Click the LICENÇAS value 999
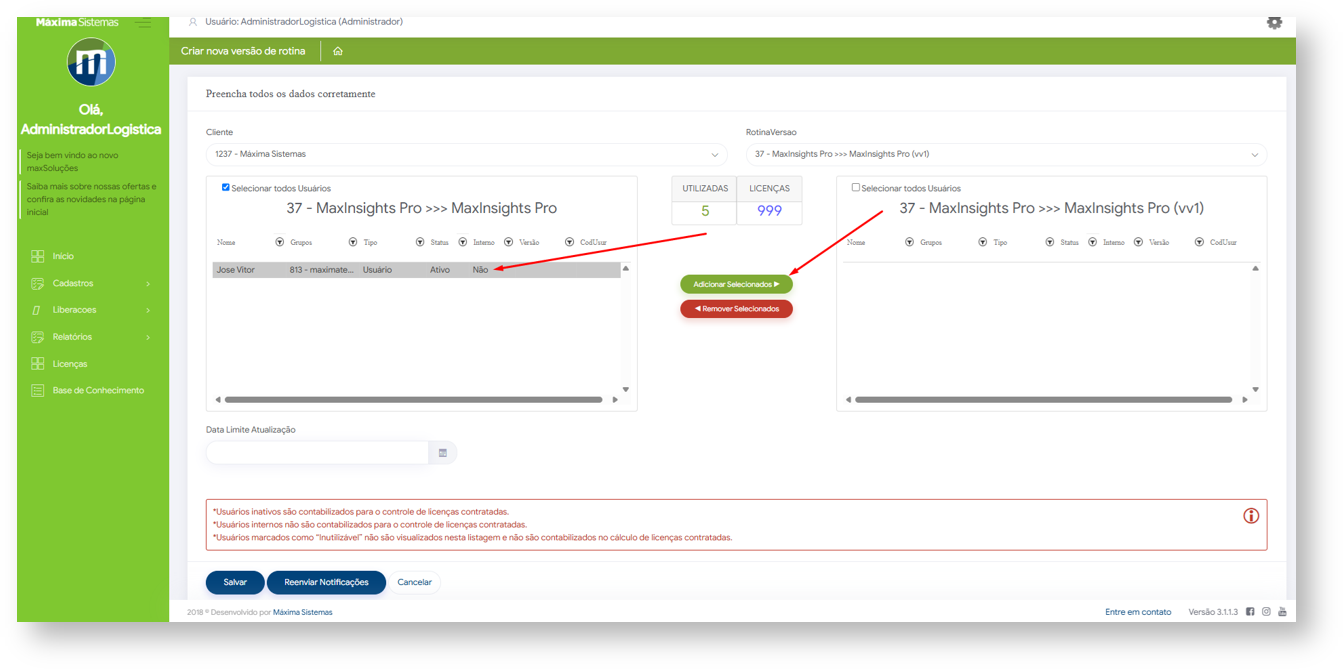Image resolution: width=1344 pixels, height=670 pixels. point(769,212)
